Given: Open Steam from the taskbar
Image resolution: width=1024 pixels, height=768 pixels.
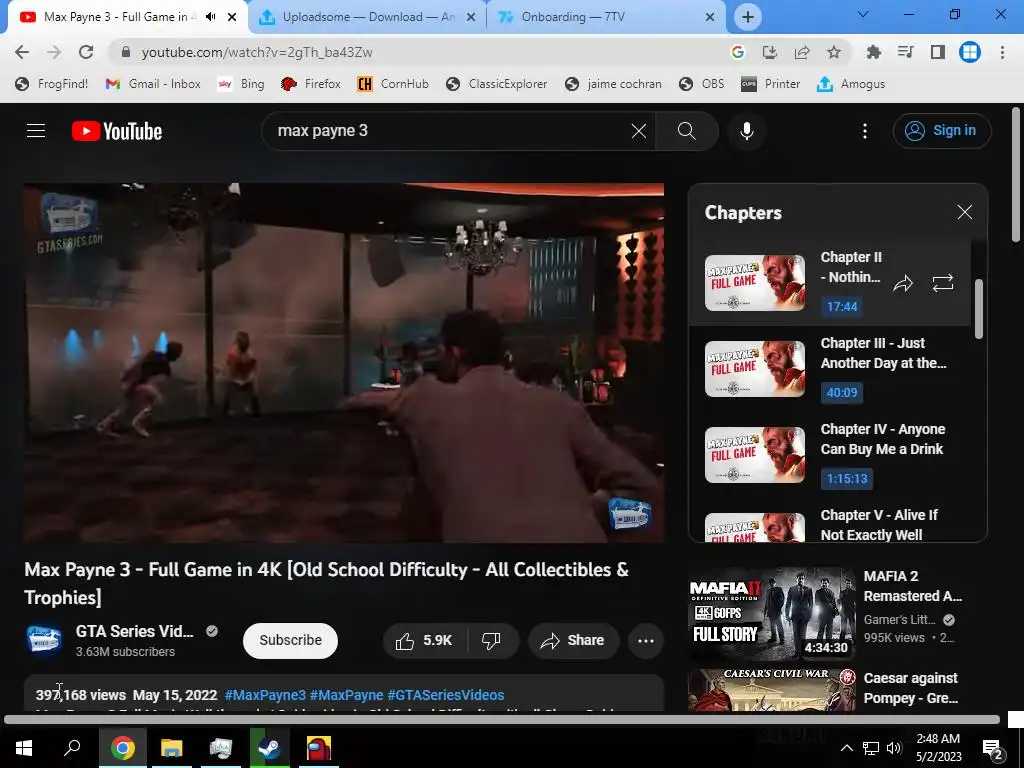Looking at the screenshot, I should pyautogui.click(x=270, y=748).
